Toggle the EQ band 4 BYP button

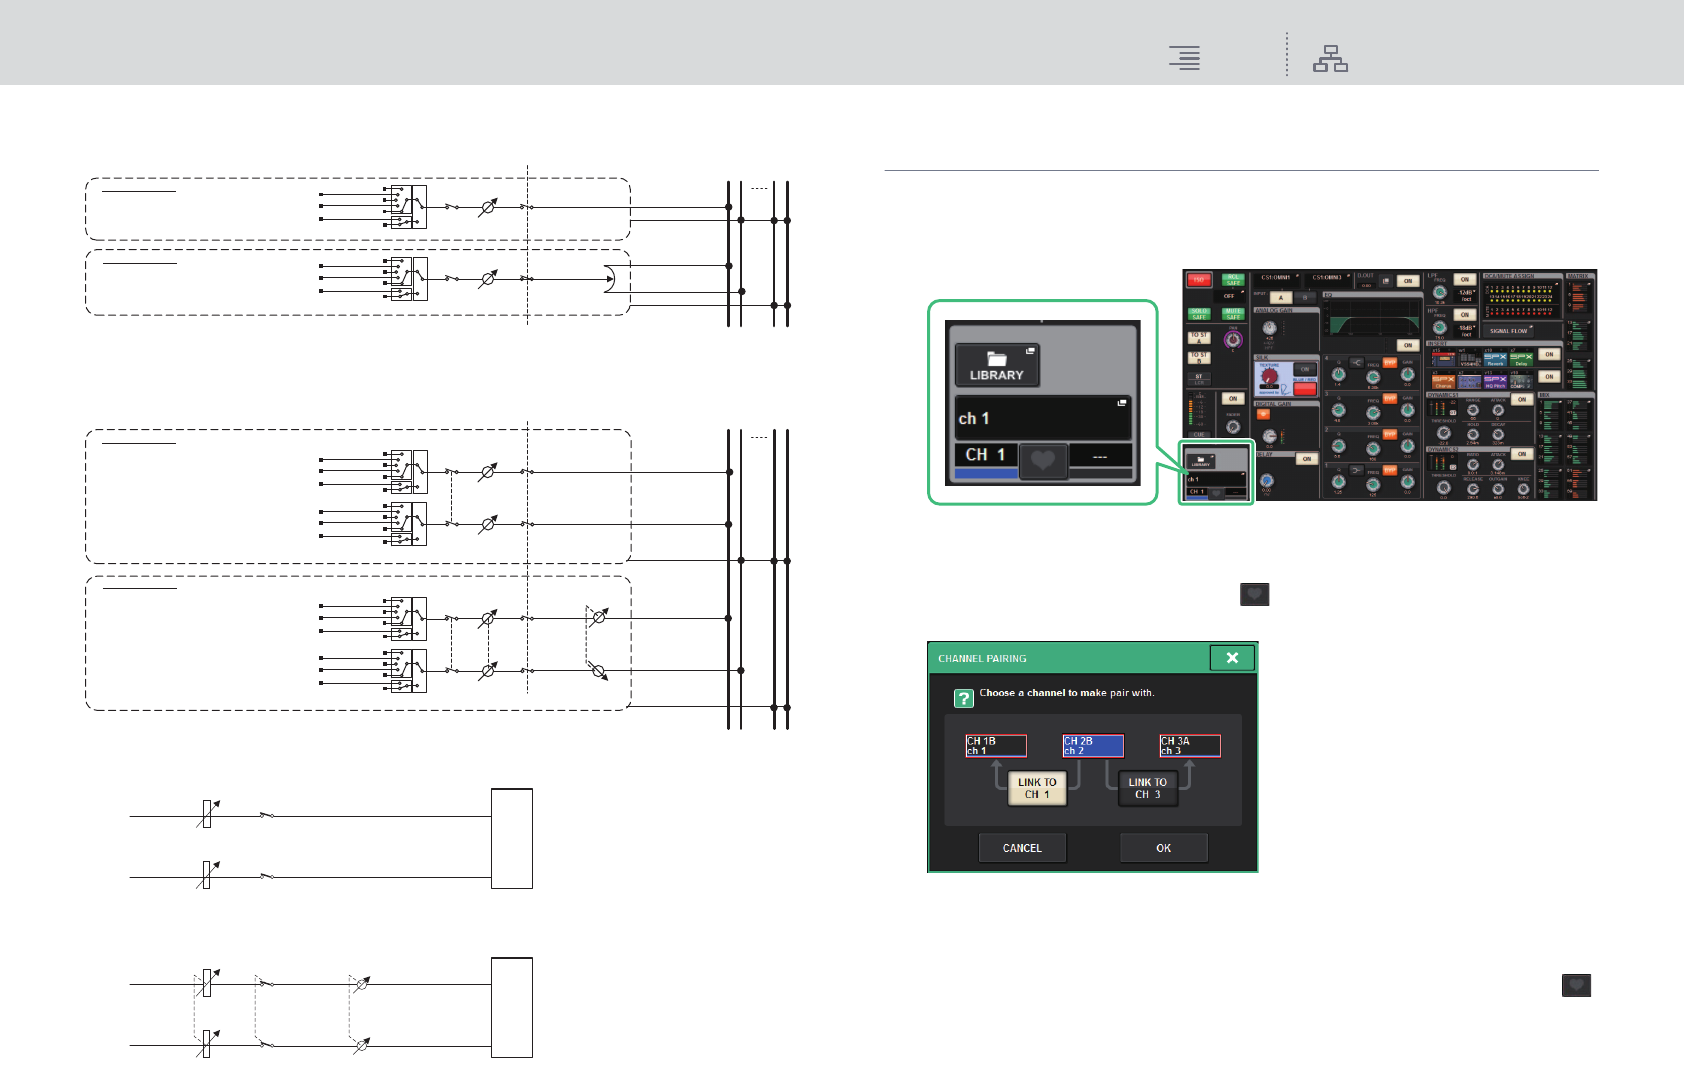coord(1390,362)
